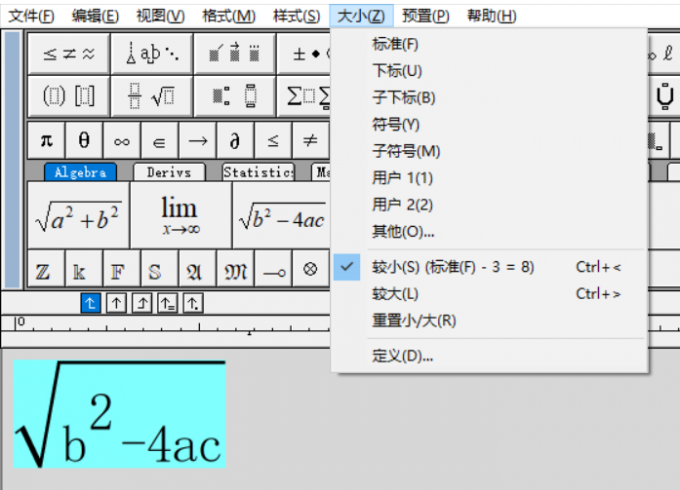Toggle the checked 较小(S) smaller size option
The height and width of the screenshot is (490, 680).
tap(489, 267)
